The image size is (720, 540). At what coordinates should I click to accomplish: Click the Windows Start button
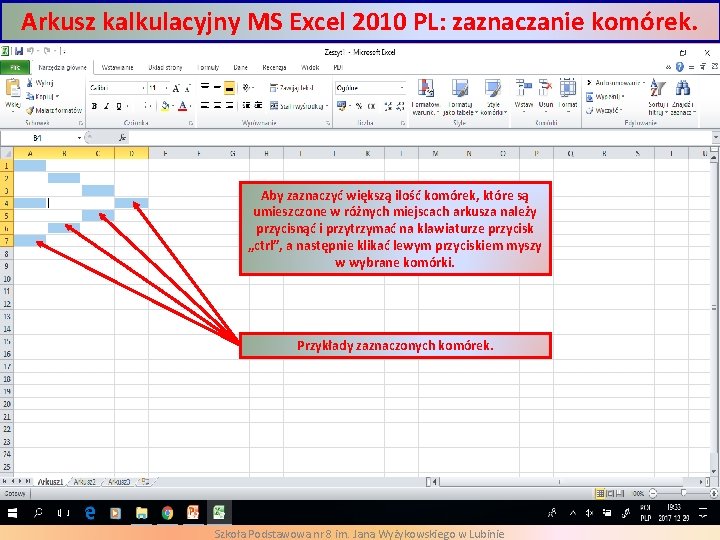(12, 513)
